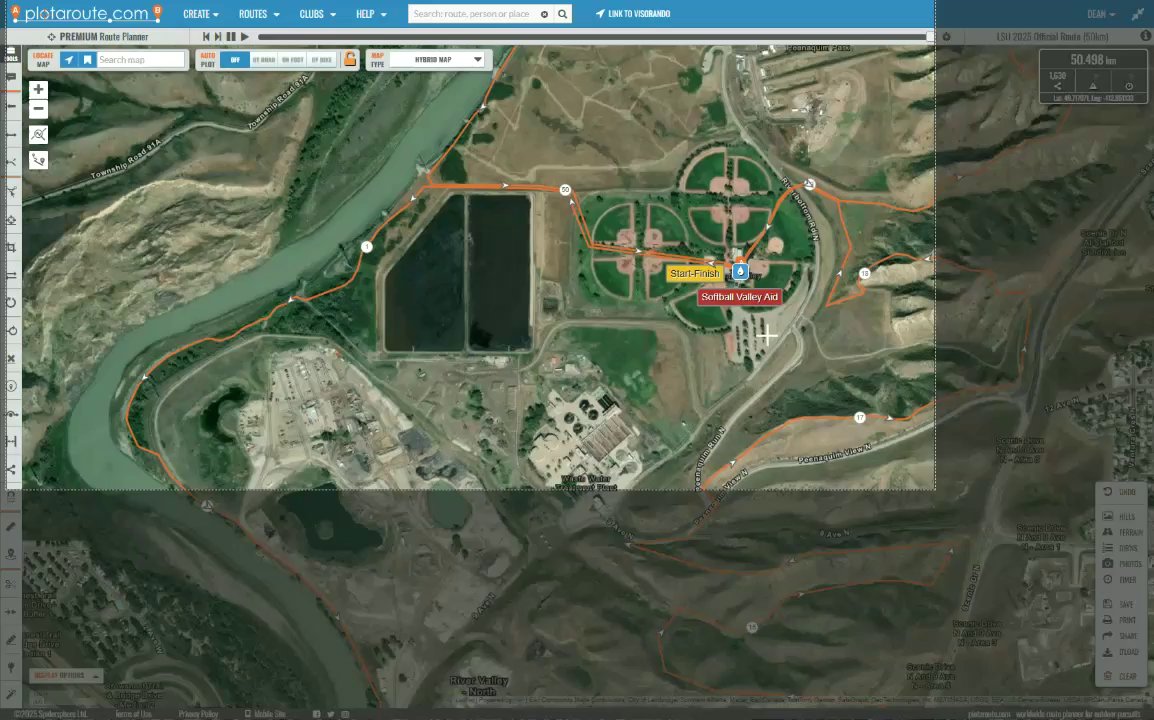Step forward in route playback
The width and height of the screenshot is (1154, 720).
click(218, 36)
